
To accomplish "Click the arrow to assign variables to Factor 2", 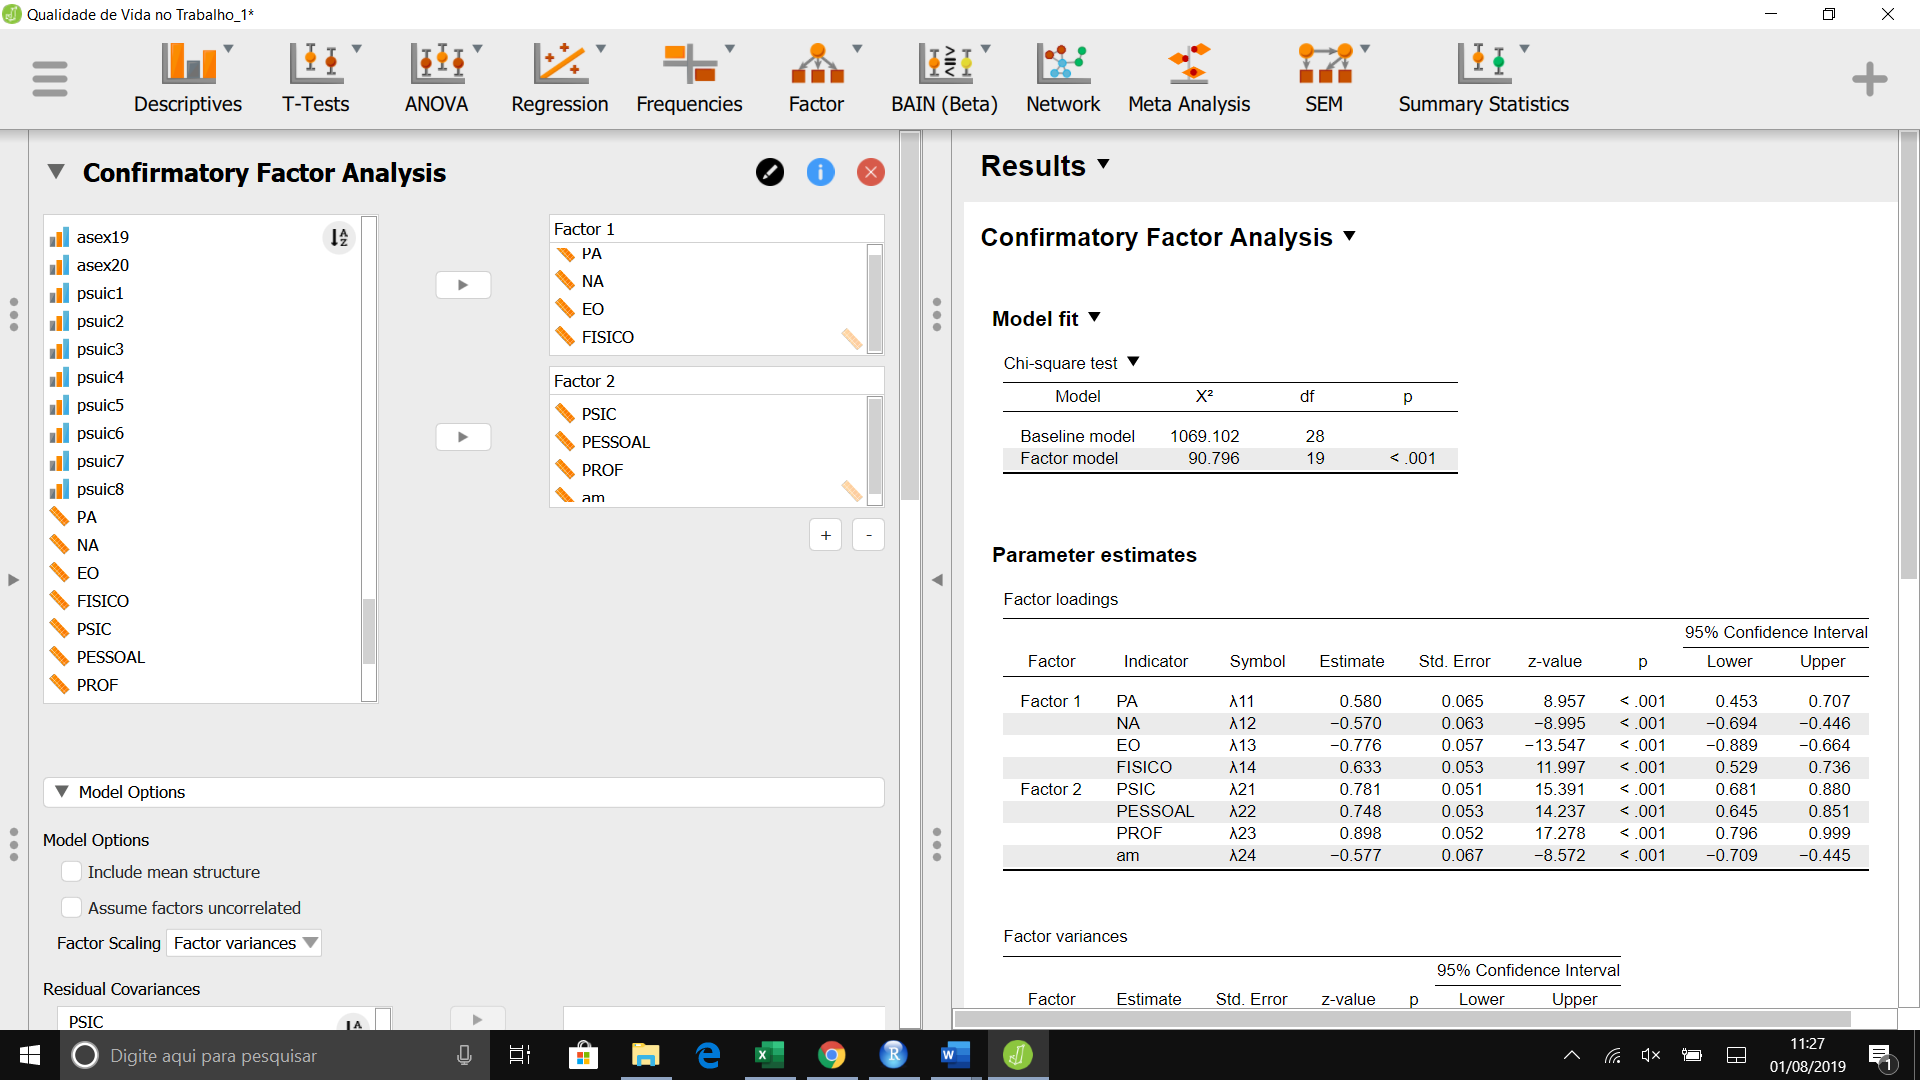I will (x=463, y=436).
